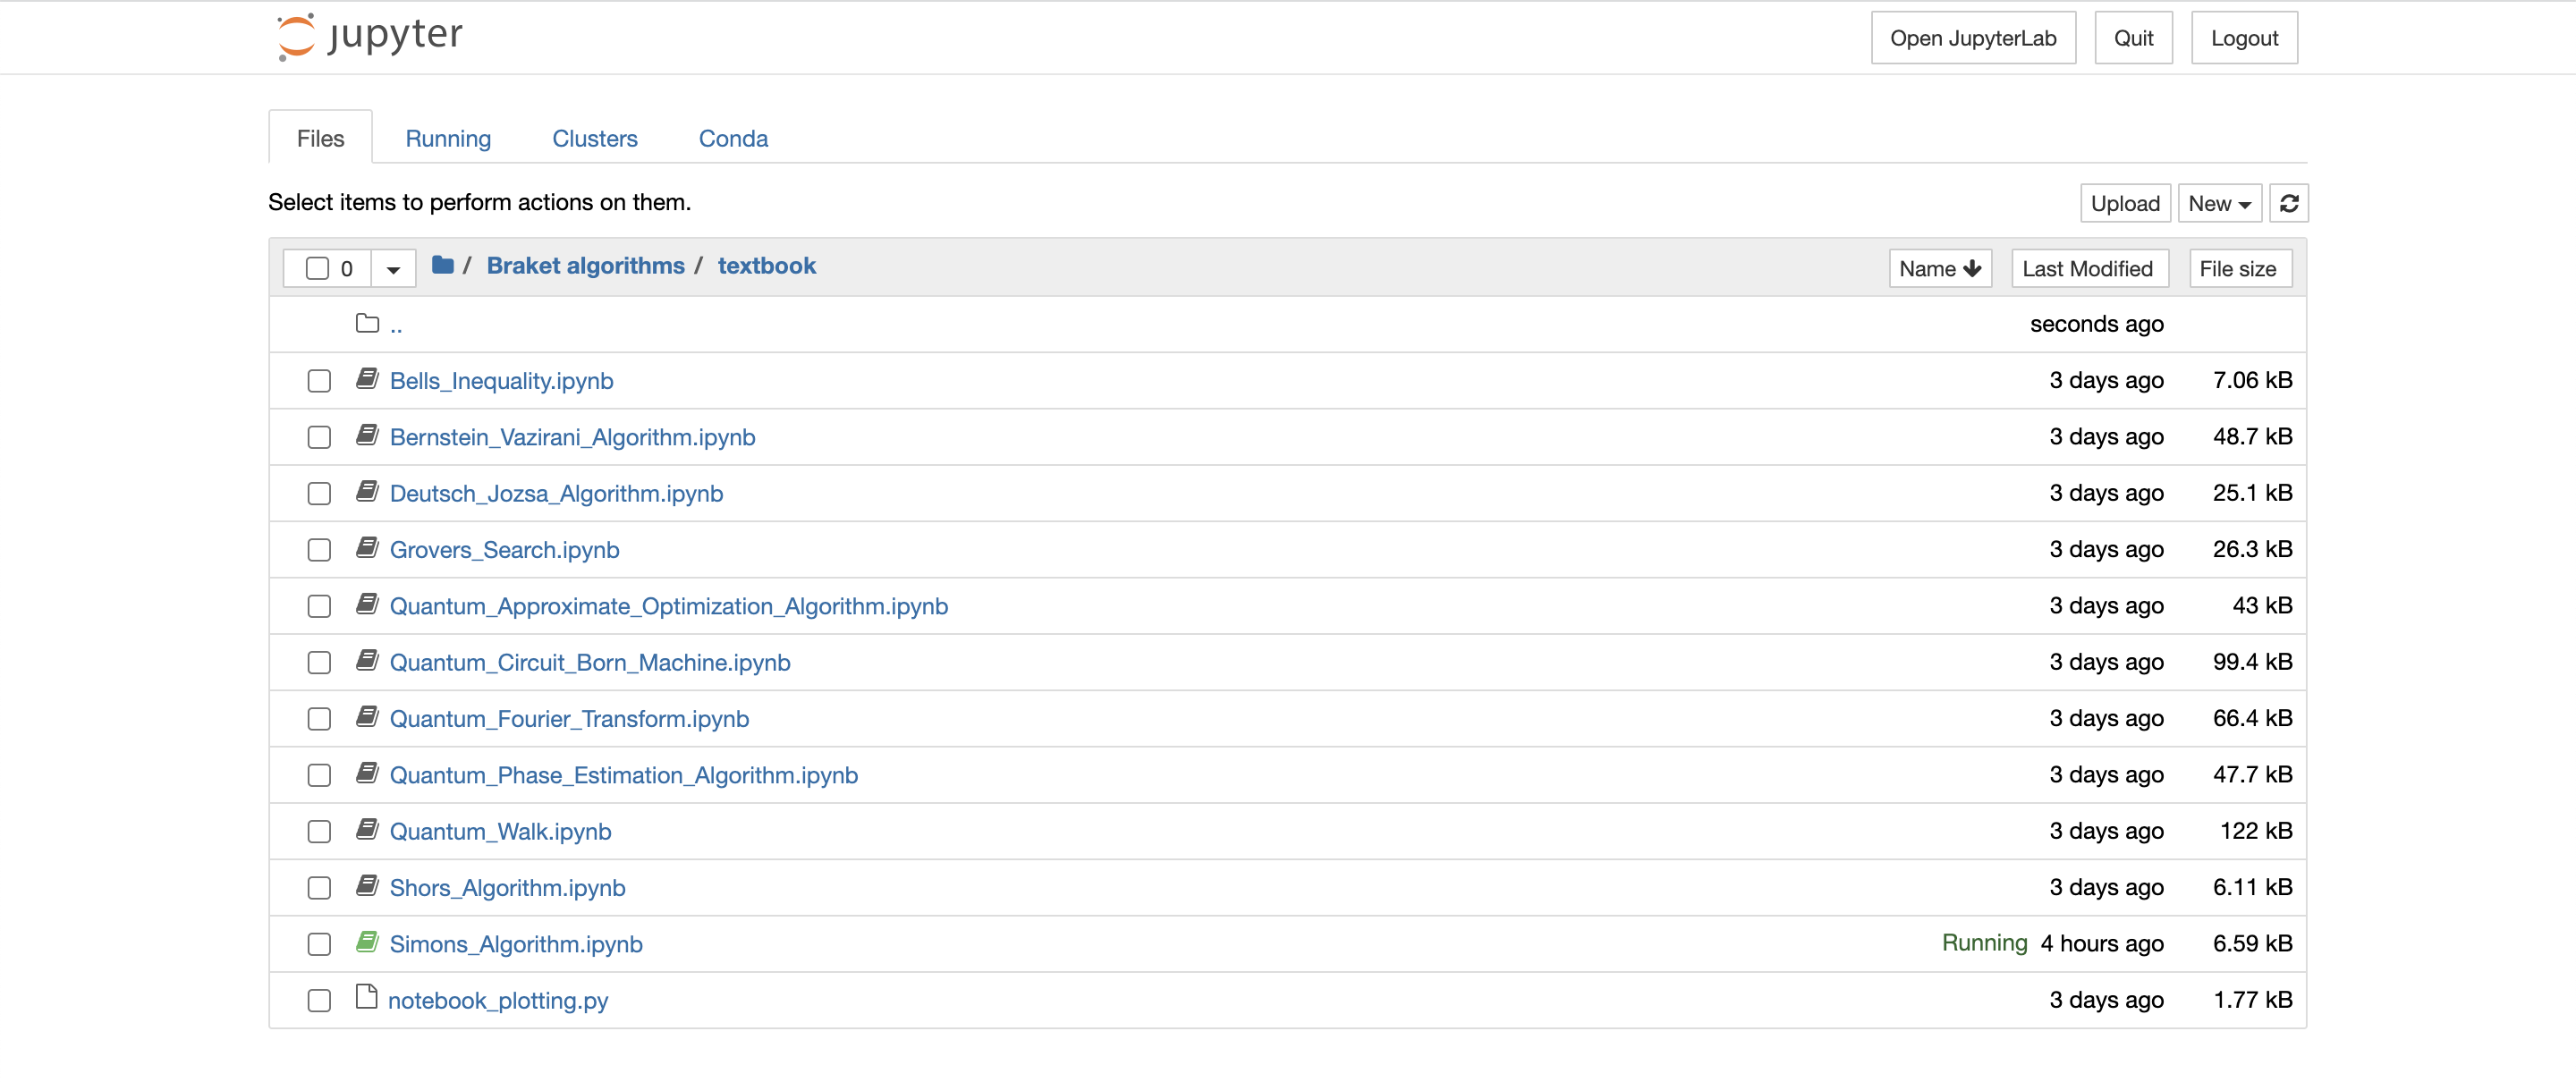Click the green running notebook icon for Simons_Algorithm

[367, 942]
